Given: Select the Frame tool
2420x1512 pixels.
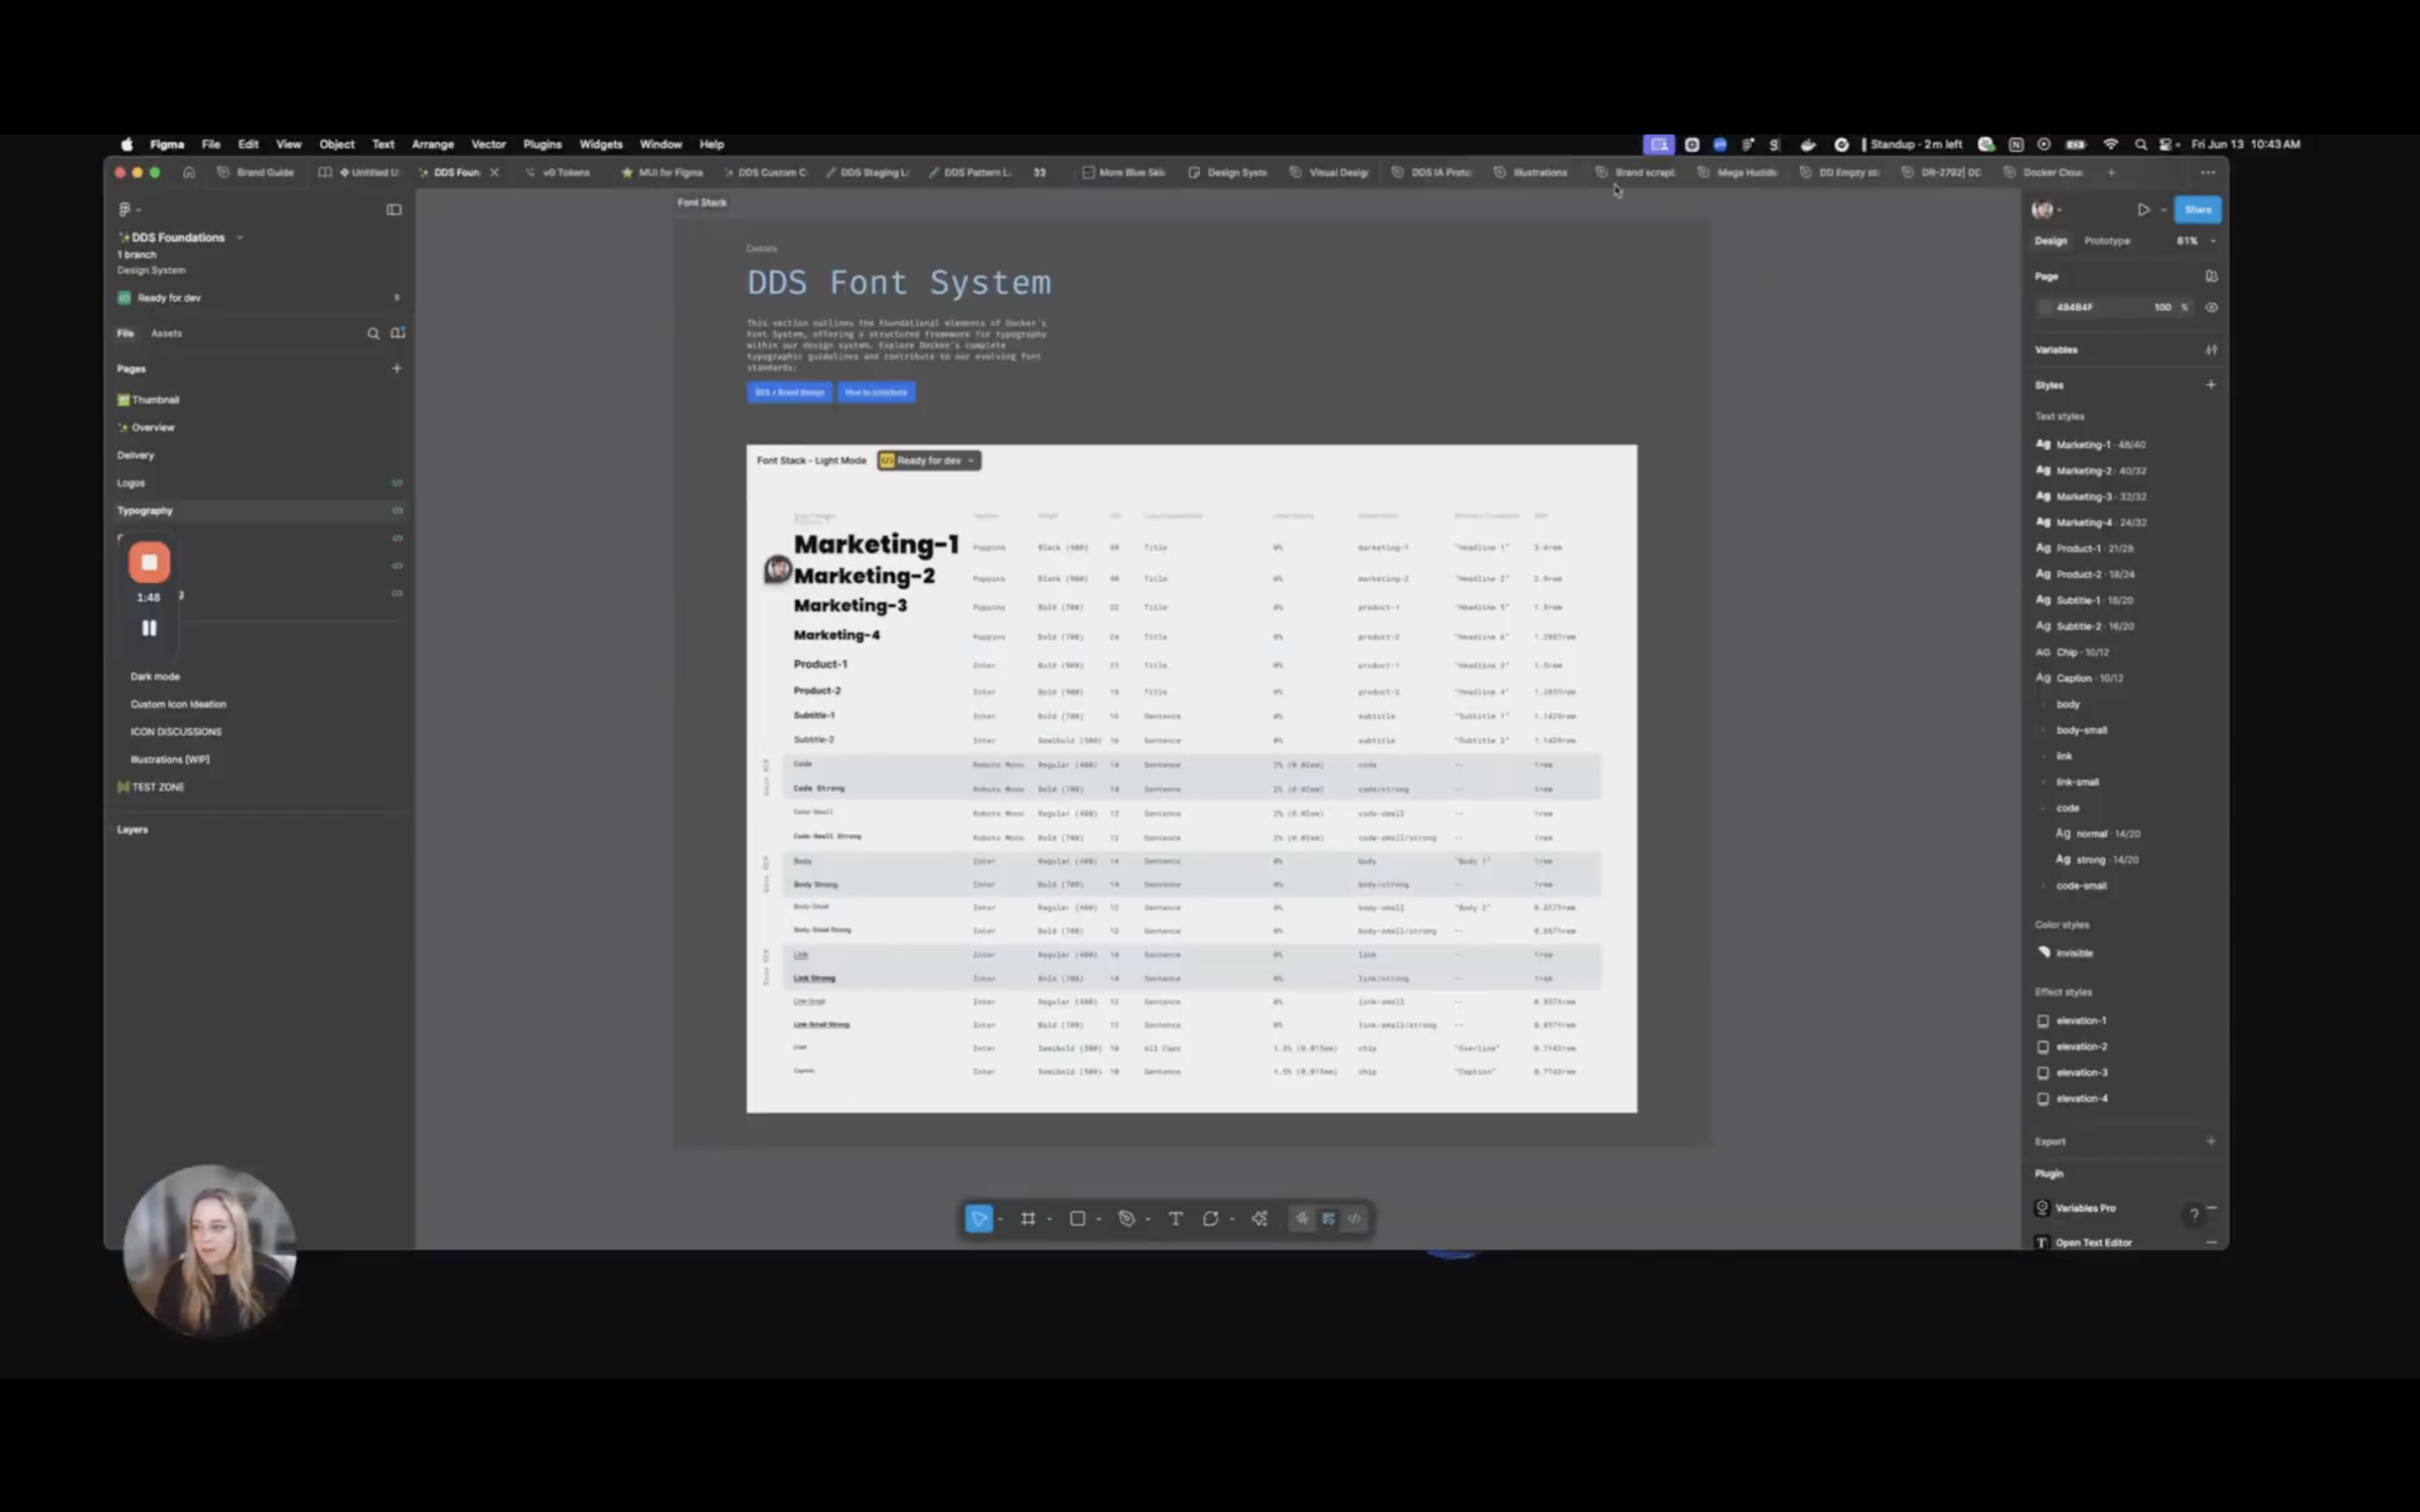Looking at the screenshot, I should (1029, 1218).
